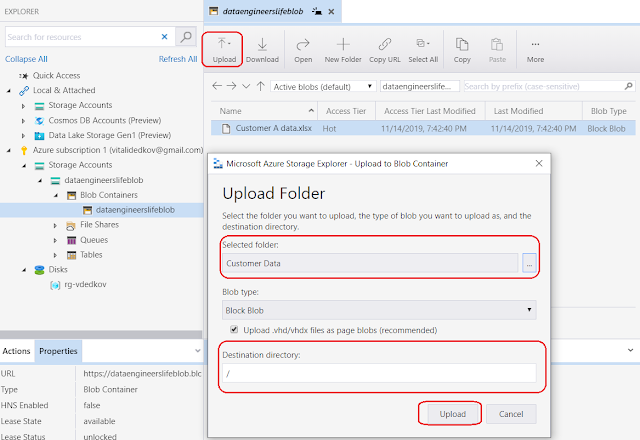Navigate back with the left arrow

[x=217, y=86]
